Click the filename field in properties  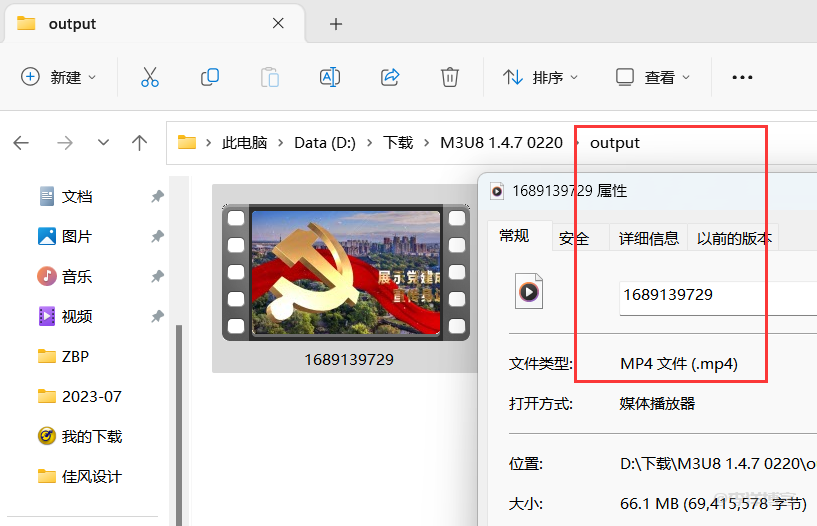coord(716,294)
